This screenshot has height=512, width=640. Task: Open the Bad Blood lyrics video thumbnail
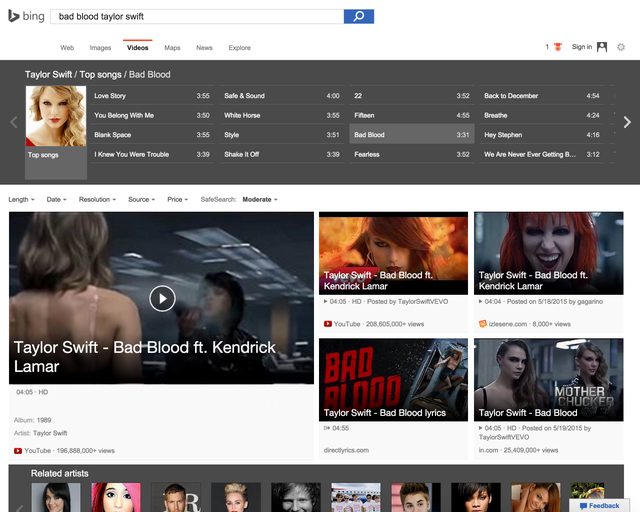click(393, 380)
